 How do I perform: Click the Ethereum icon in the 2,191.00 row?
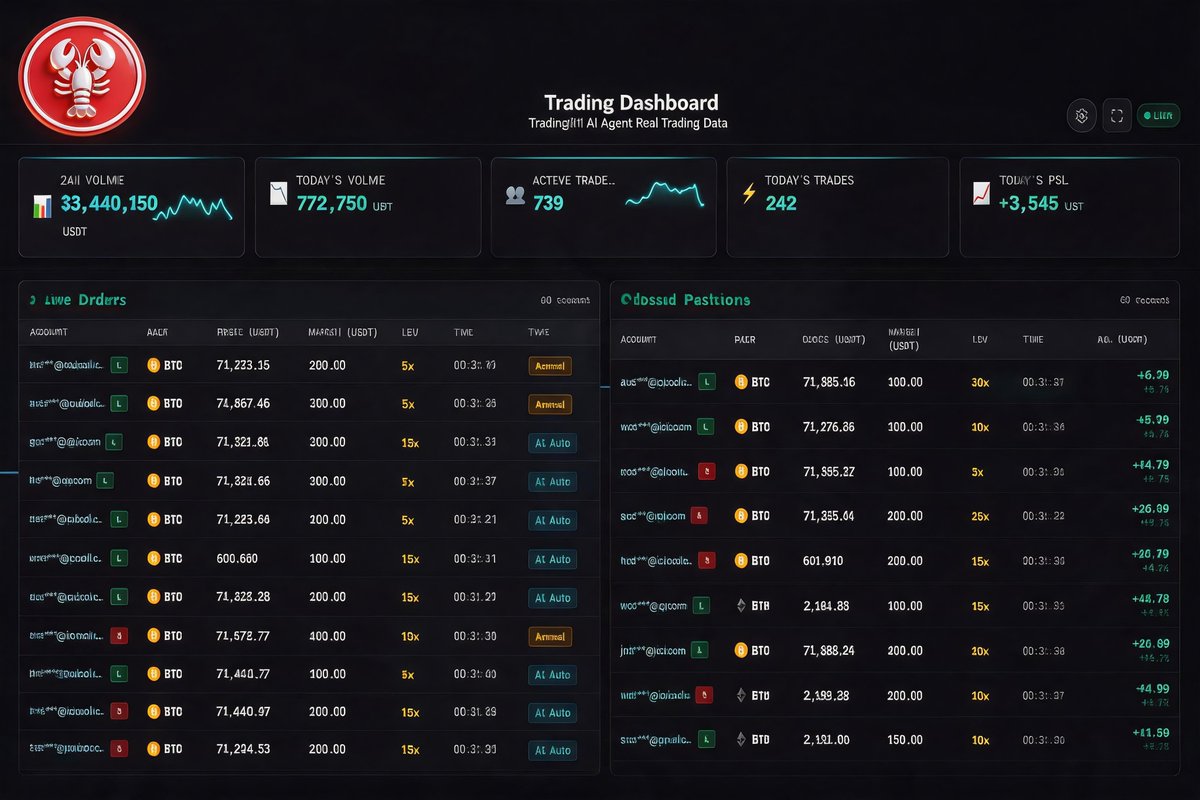(742, 740)
